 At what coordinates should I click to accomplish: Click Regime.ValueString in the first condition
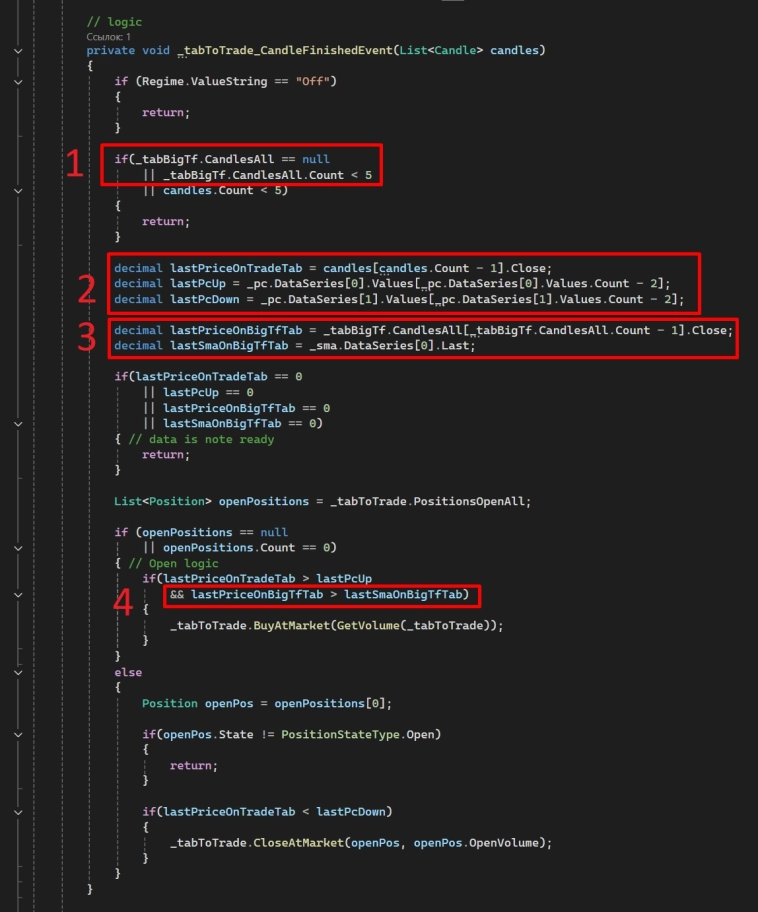[x=204, y=81]
